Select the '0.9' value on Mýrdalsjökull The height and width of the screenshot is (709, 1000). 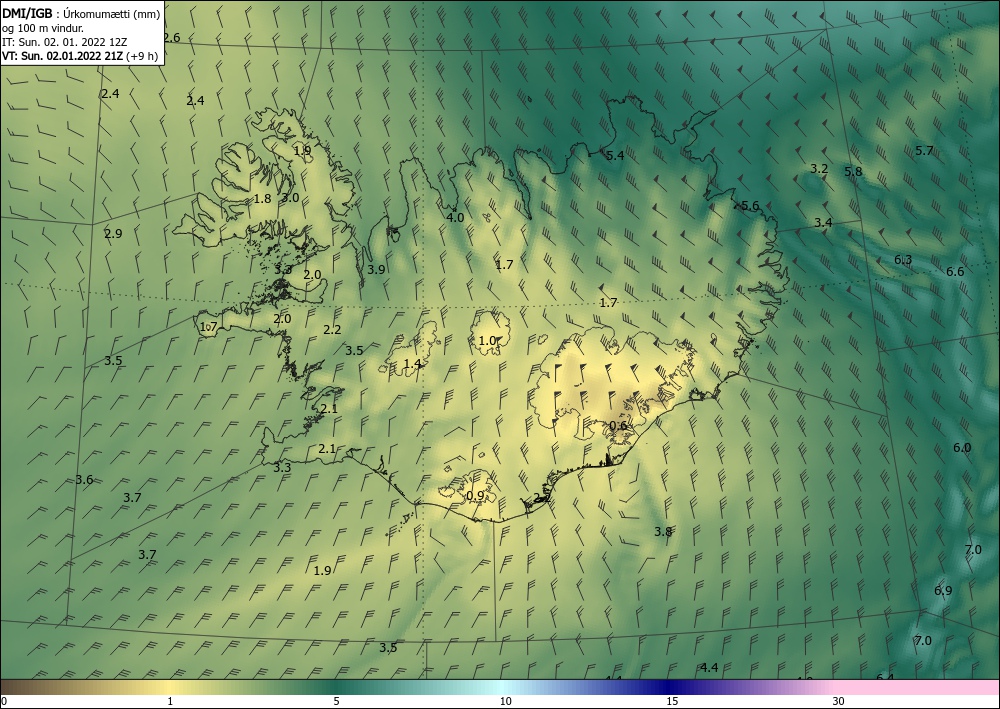(x=475, y=496)
